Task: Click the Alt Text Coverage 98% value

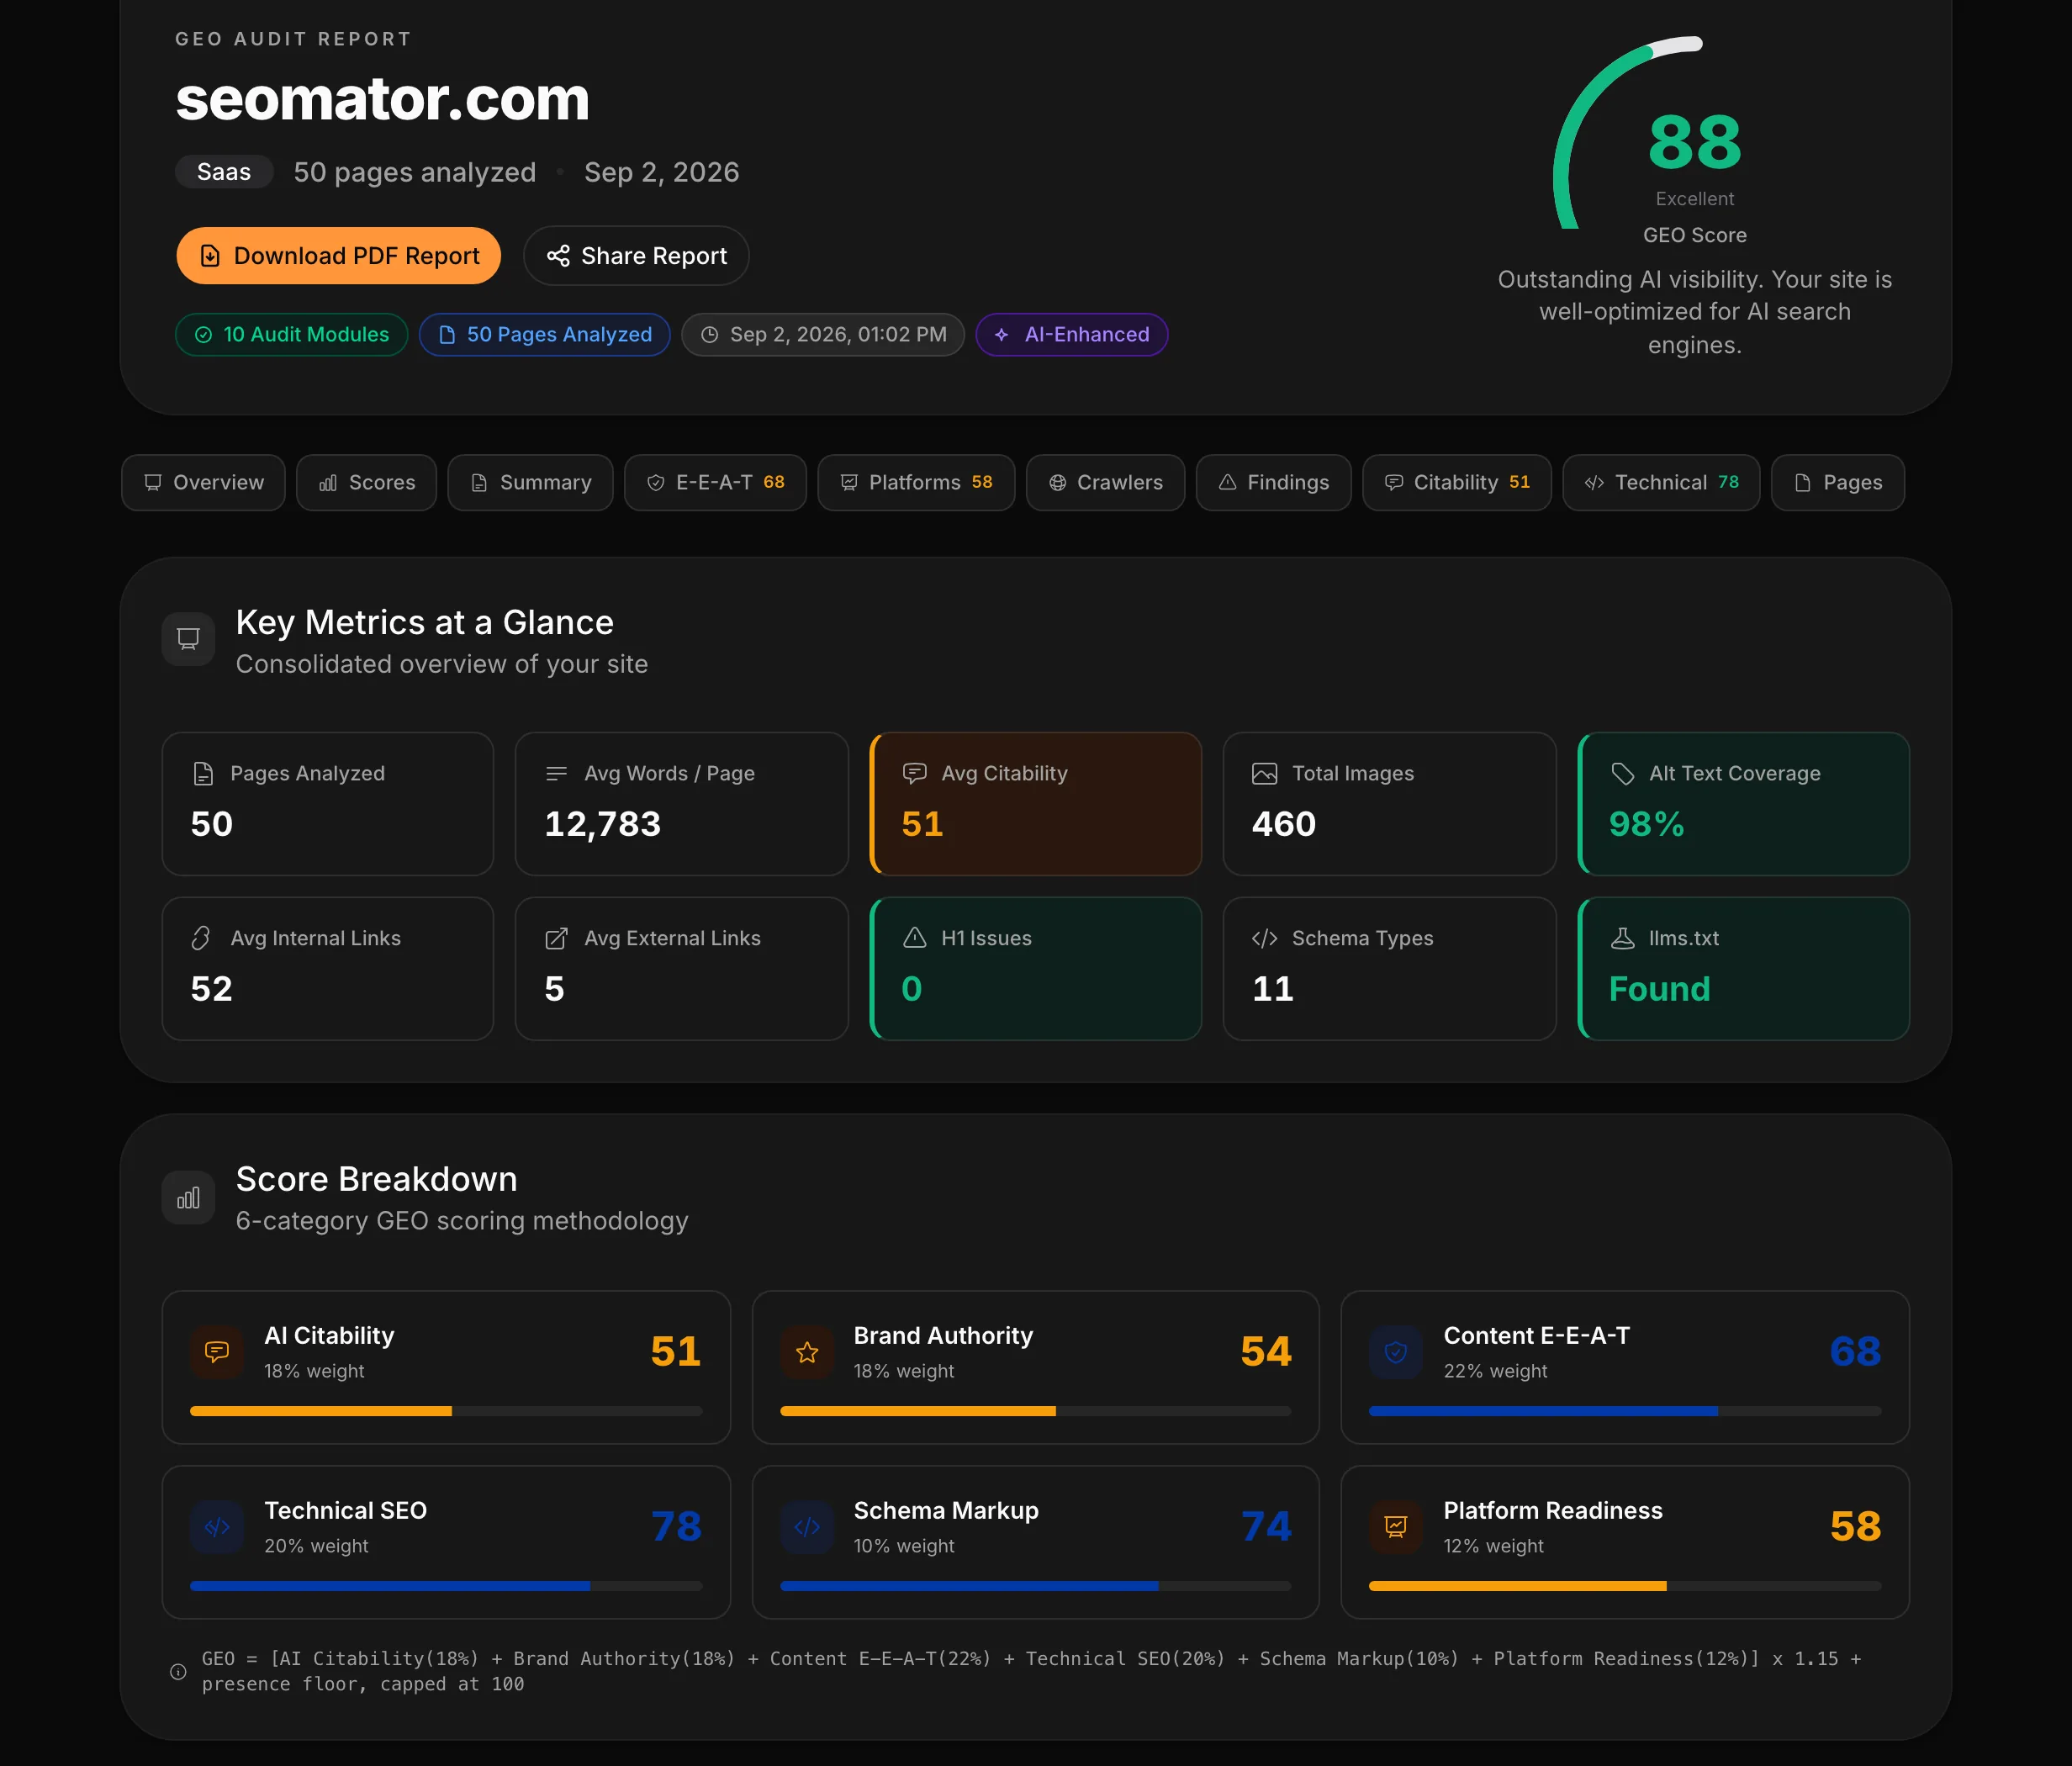Action: [x=1646, y=824]
